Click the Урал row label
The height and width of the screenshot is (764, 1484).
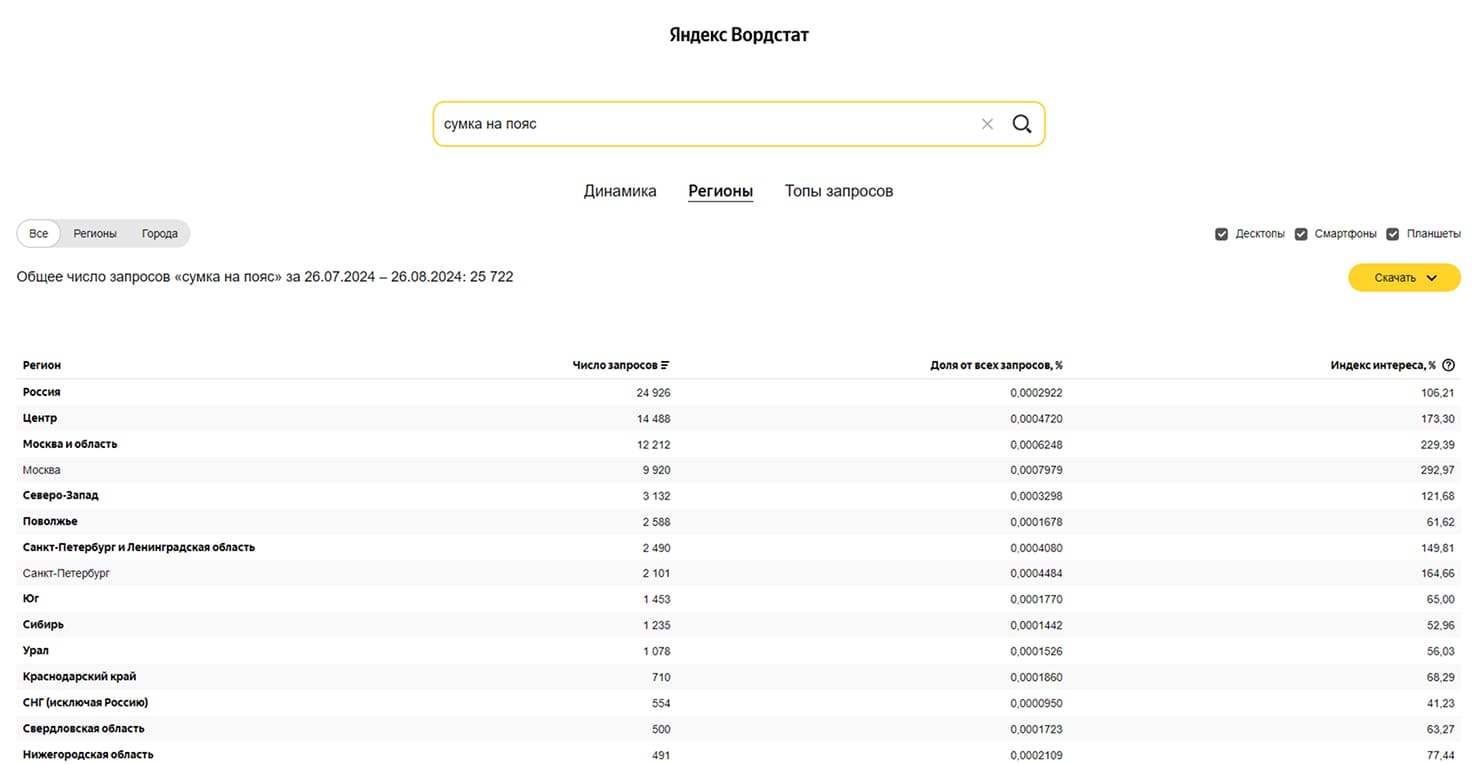[36, 651]
